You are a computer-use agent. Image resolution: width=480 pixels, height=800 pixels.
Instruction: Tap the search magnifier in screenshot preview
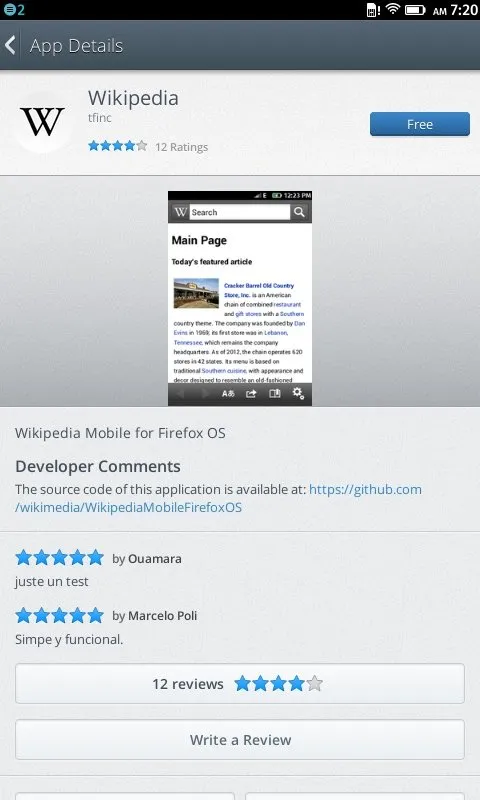coord(299,212)
